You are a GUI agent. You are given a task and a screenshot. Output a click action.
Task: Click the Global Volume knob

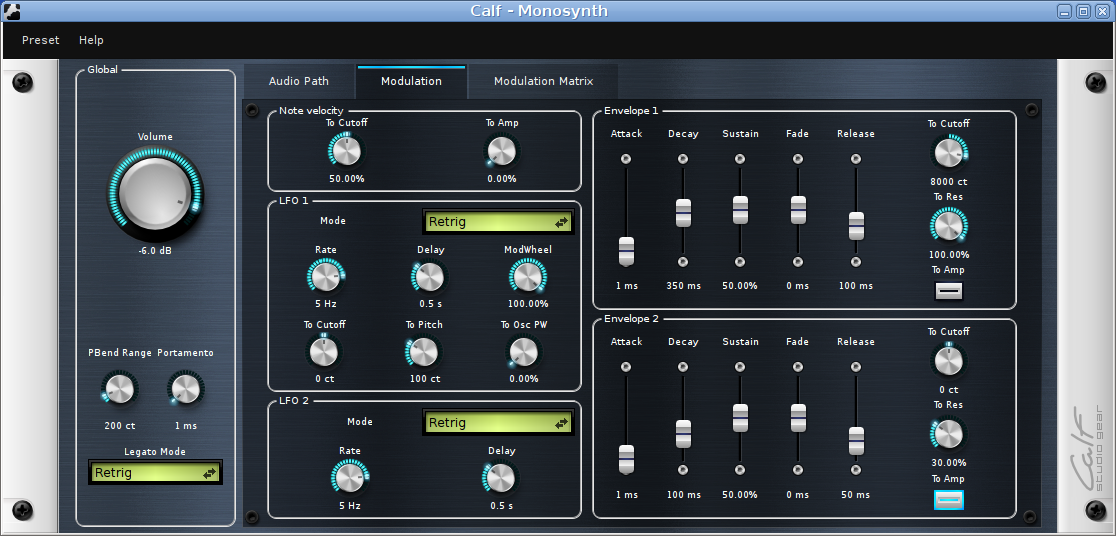click(155, 194)
